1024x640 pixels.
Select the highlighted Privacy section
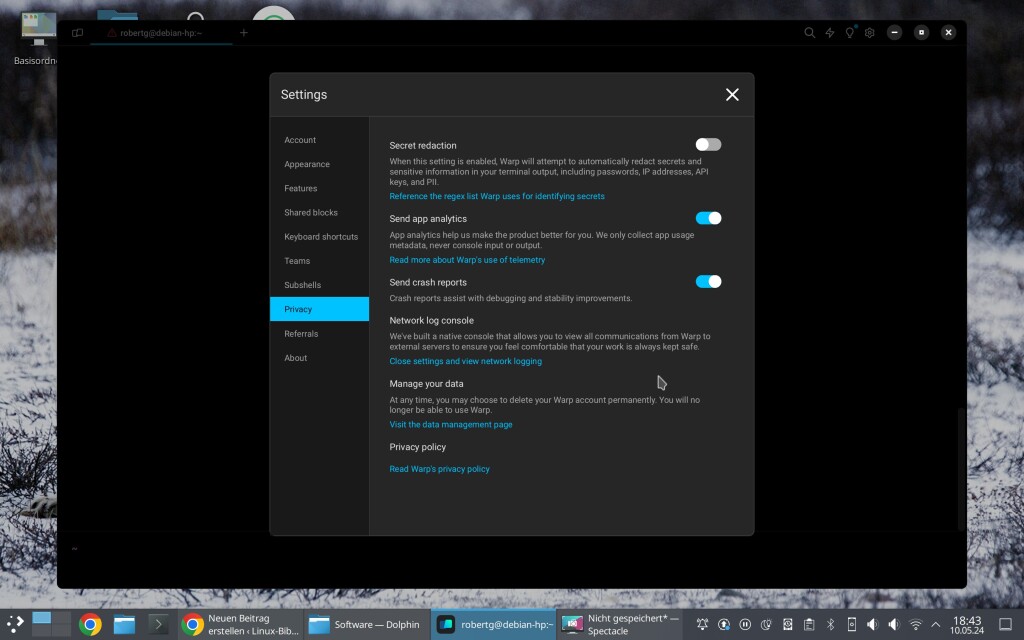coord(319,309)
